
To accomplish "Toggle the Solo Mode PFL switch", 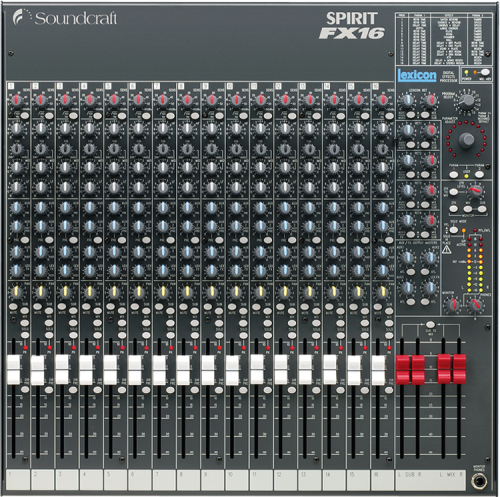I will tap(453, 230).
